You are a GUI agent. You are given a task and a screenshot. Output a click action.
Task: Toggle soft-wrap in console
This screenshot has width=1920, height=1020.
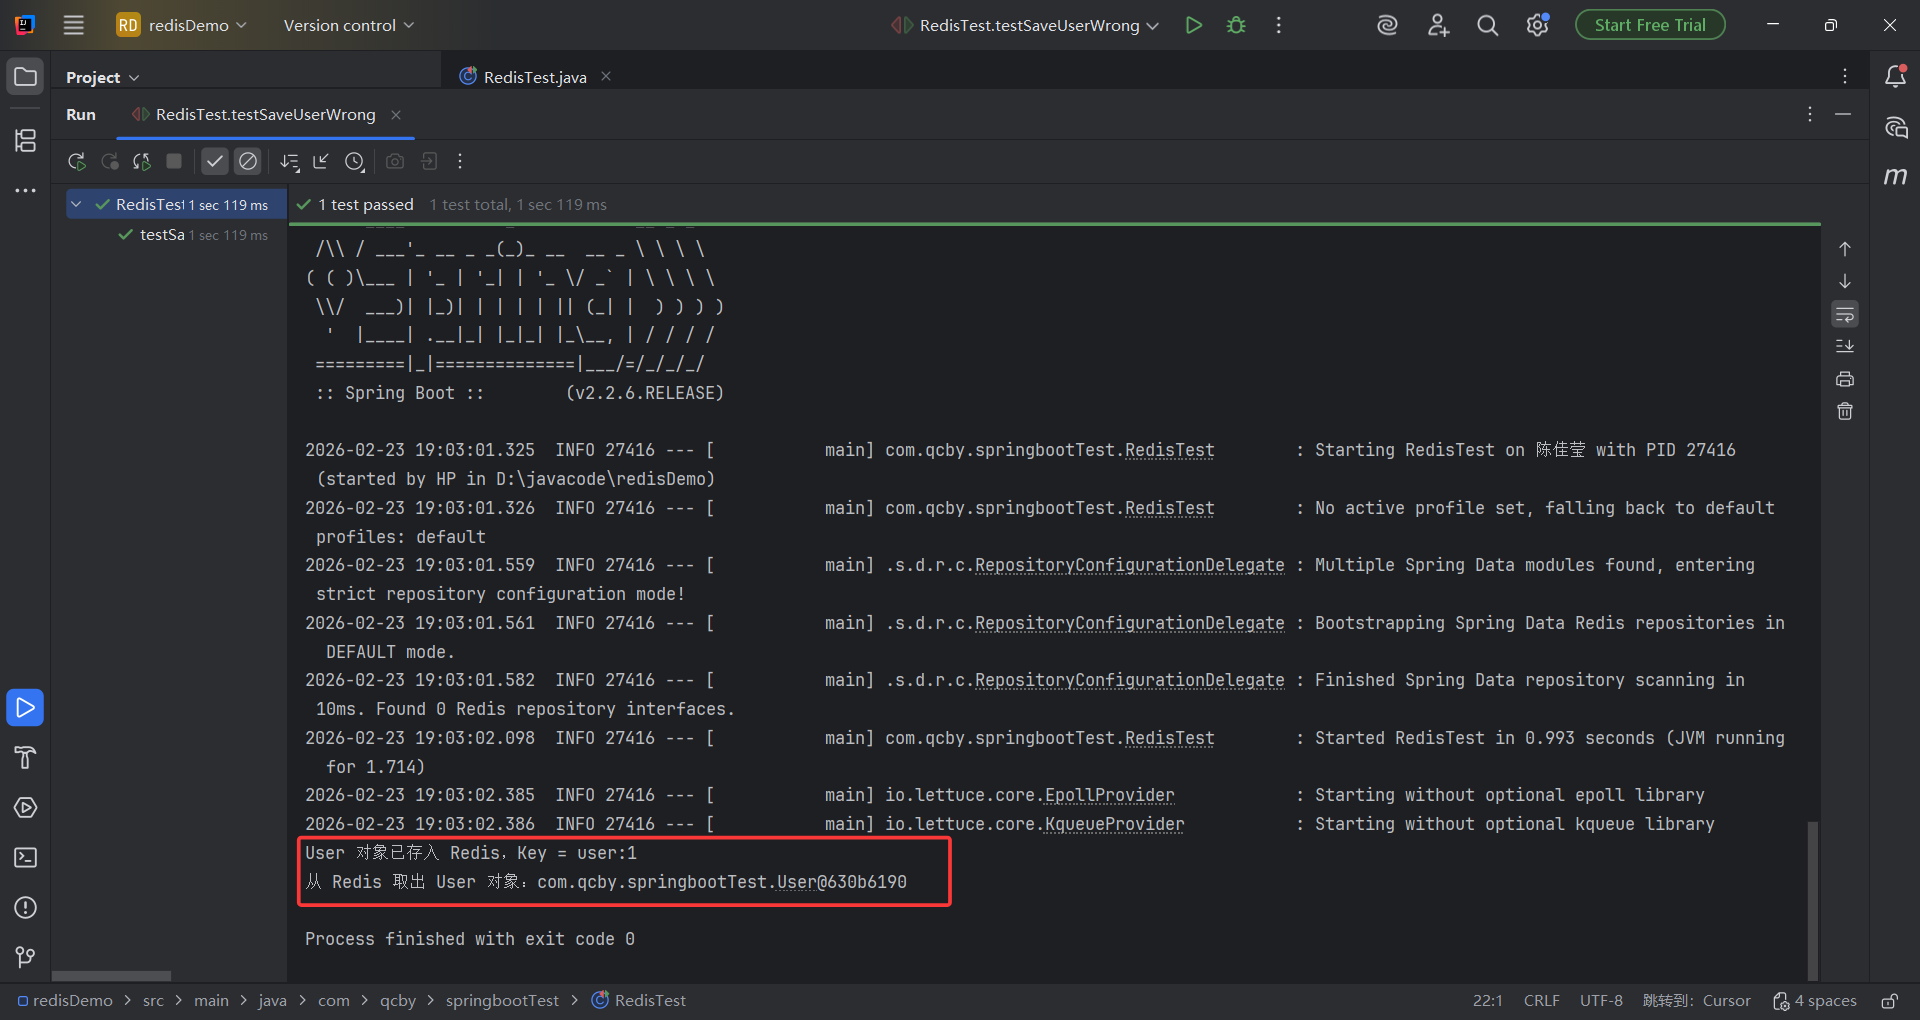coord(1845,314)
